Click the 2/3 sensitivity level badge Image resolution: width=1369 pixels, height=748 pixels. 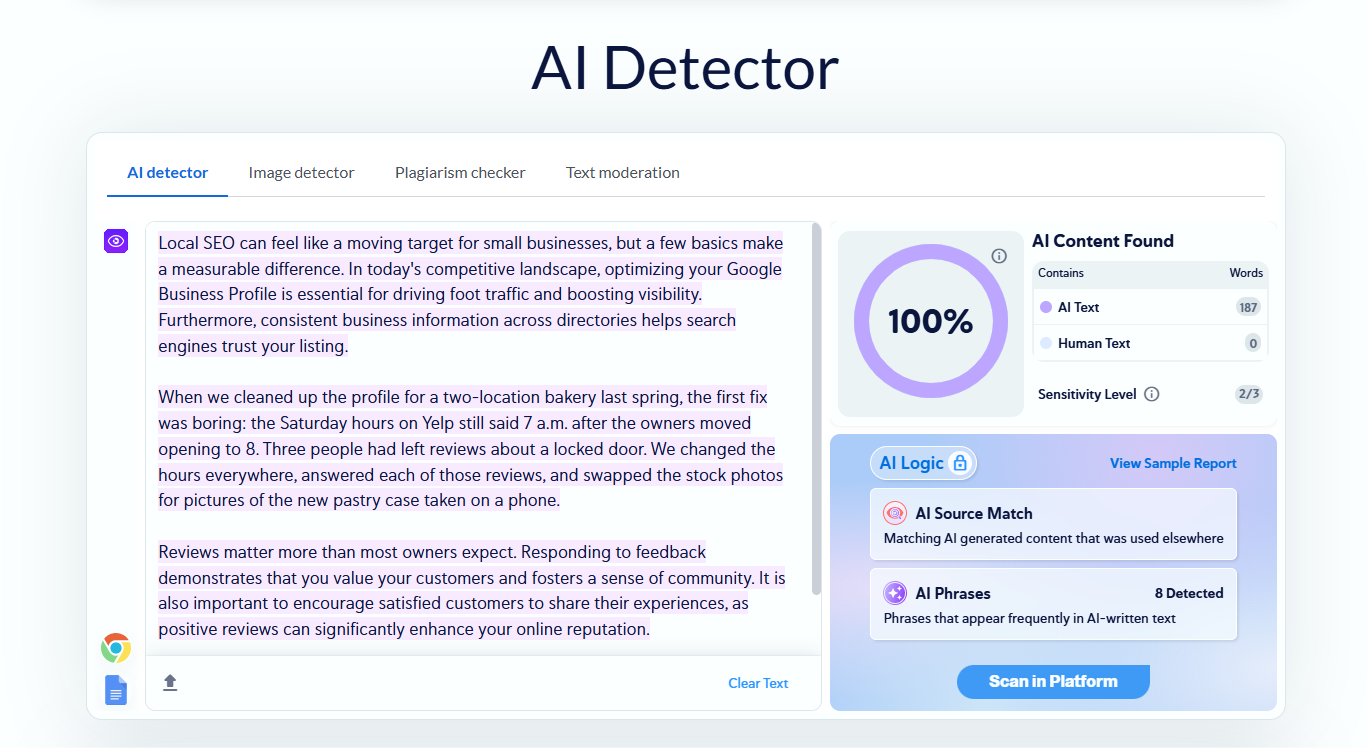[x=1249, y=394]
